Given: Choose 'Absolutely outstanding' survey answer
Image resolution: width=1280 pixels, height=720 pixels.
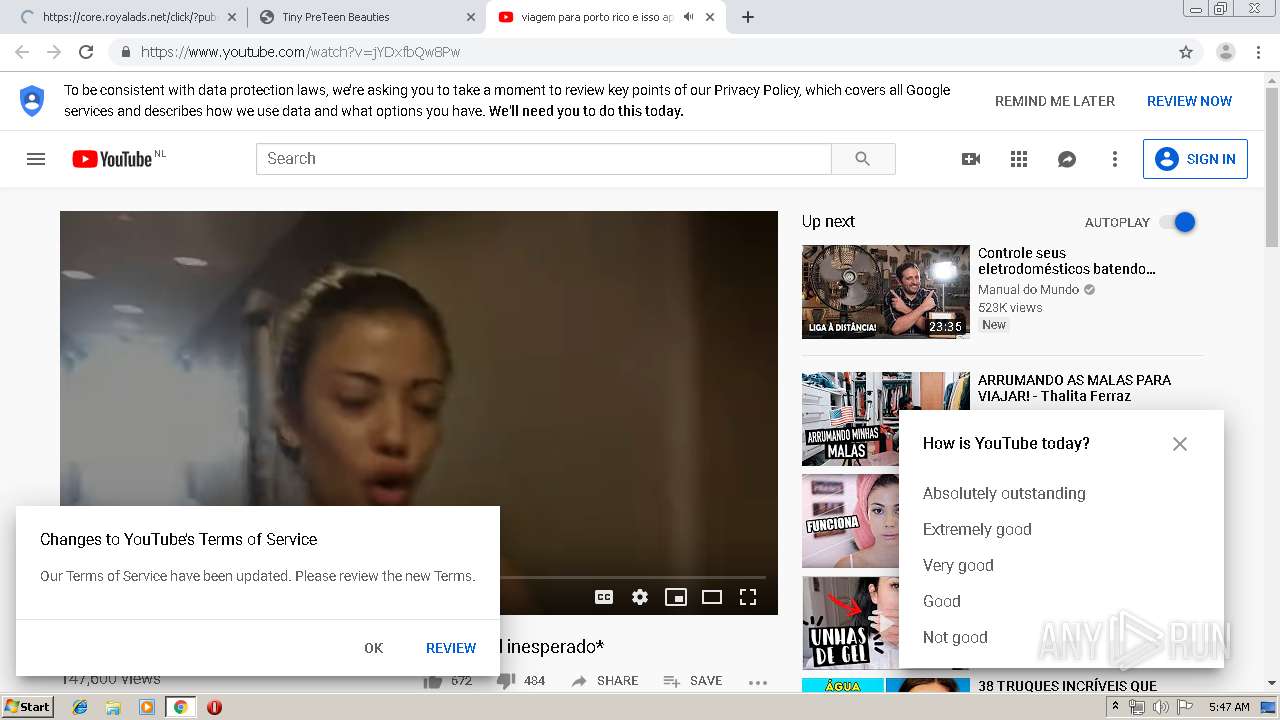Looking at the screenshot, I should tap(1004, 493).
